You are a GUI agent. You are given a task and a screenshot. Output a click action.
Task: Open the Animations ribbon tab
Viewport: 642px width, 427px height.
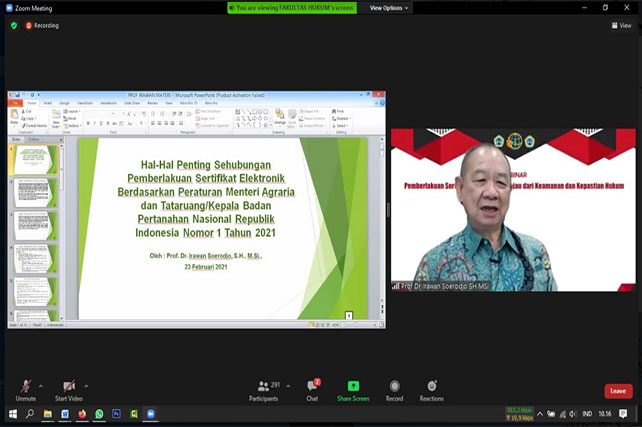tap(108, 103)
